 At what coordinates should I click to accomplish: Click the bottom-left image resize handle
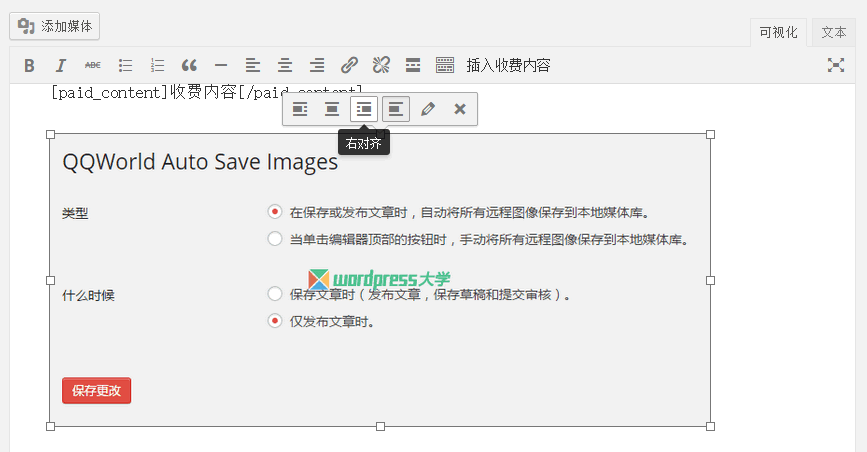50,427
